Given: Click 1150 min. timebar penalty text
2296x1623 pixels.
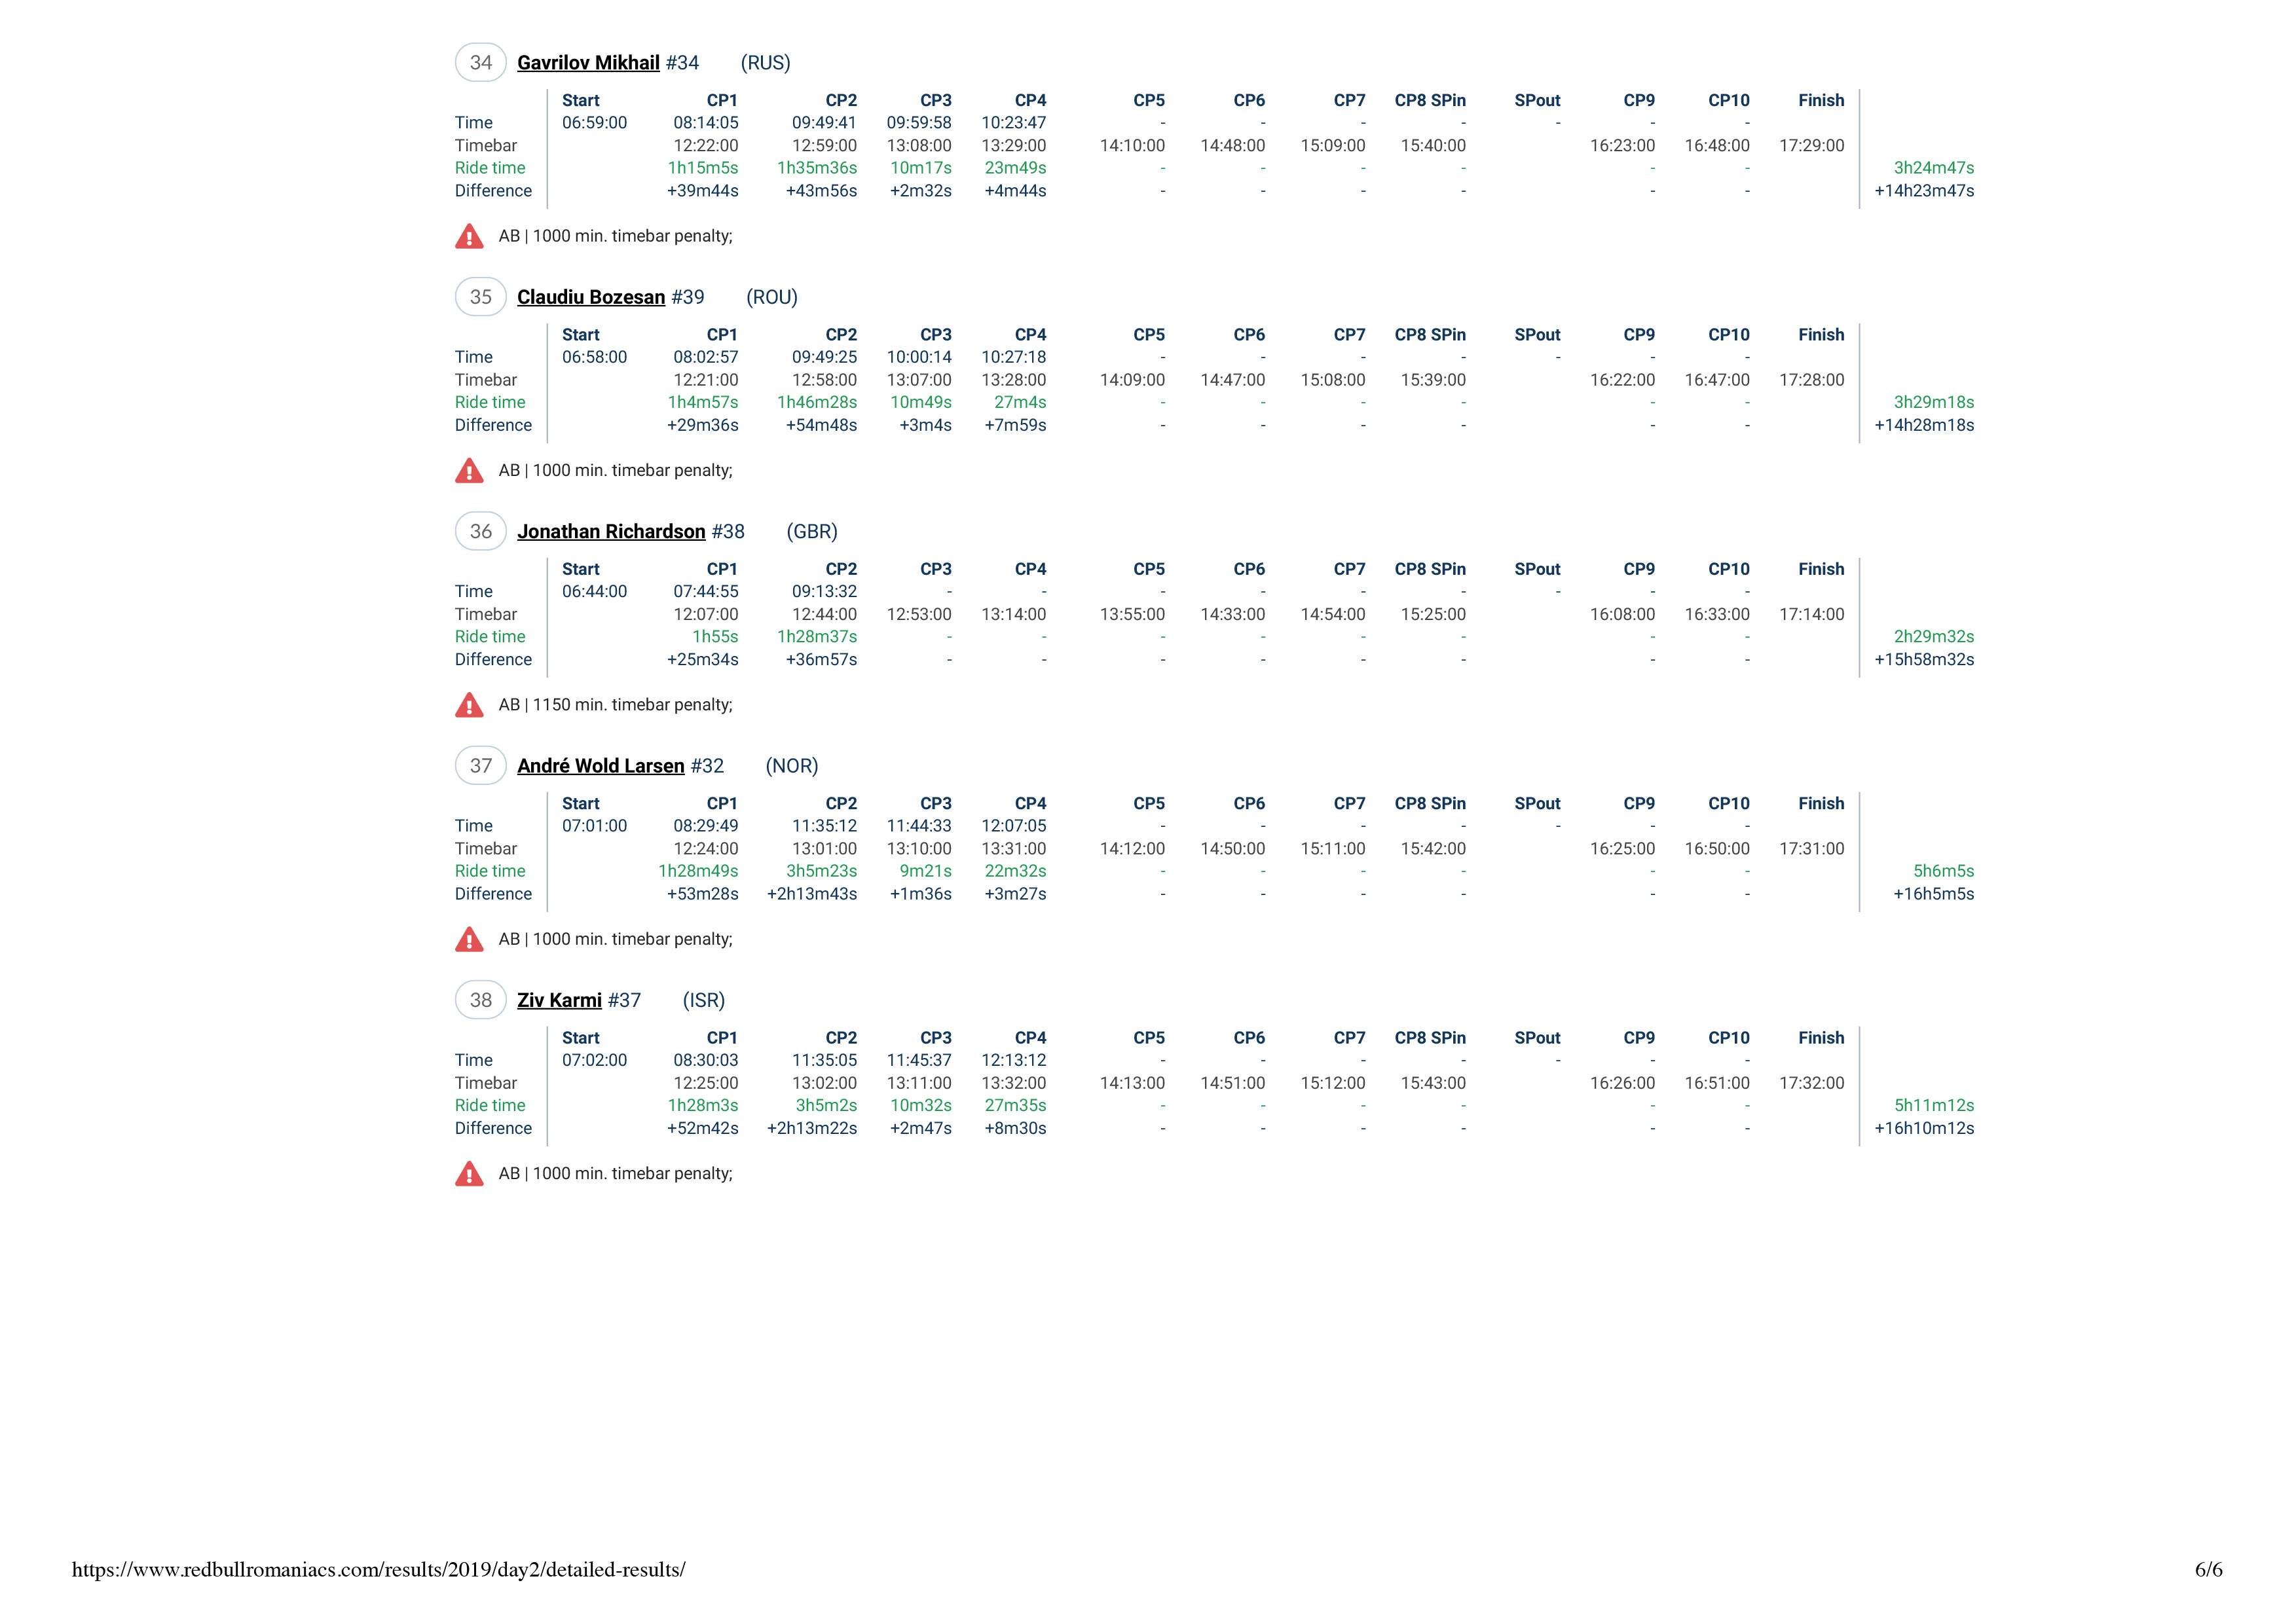Looking at the screenshot, I should pos(631,705).
